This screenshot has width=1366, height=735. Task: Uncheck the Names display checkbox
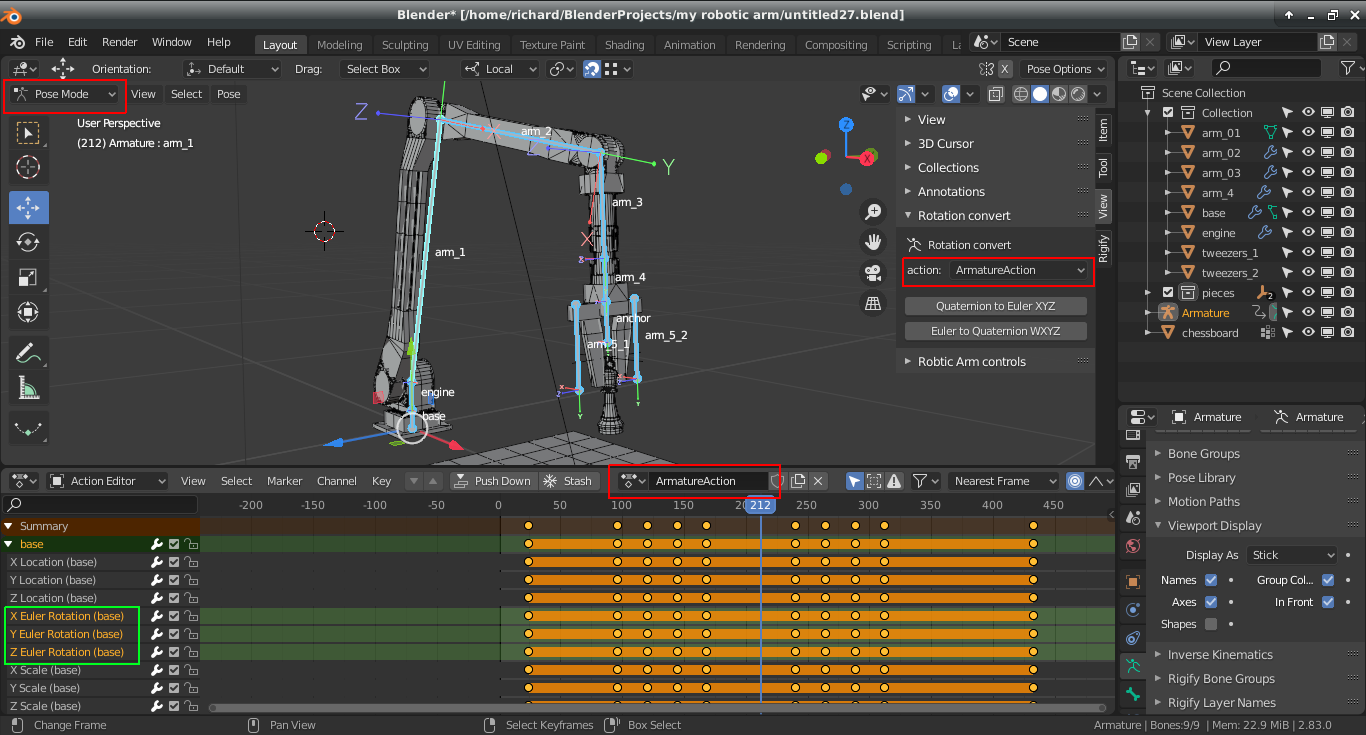pos(1211,580)
